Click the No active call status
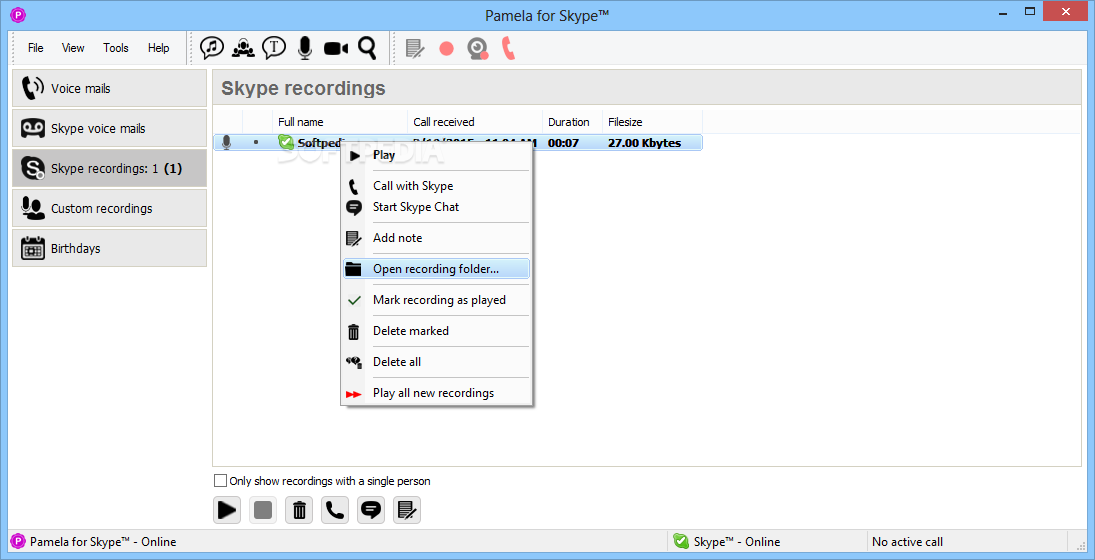Image resolution: width=1095 pixels, height=560 pixels. 907,542
